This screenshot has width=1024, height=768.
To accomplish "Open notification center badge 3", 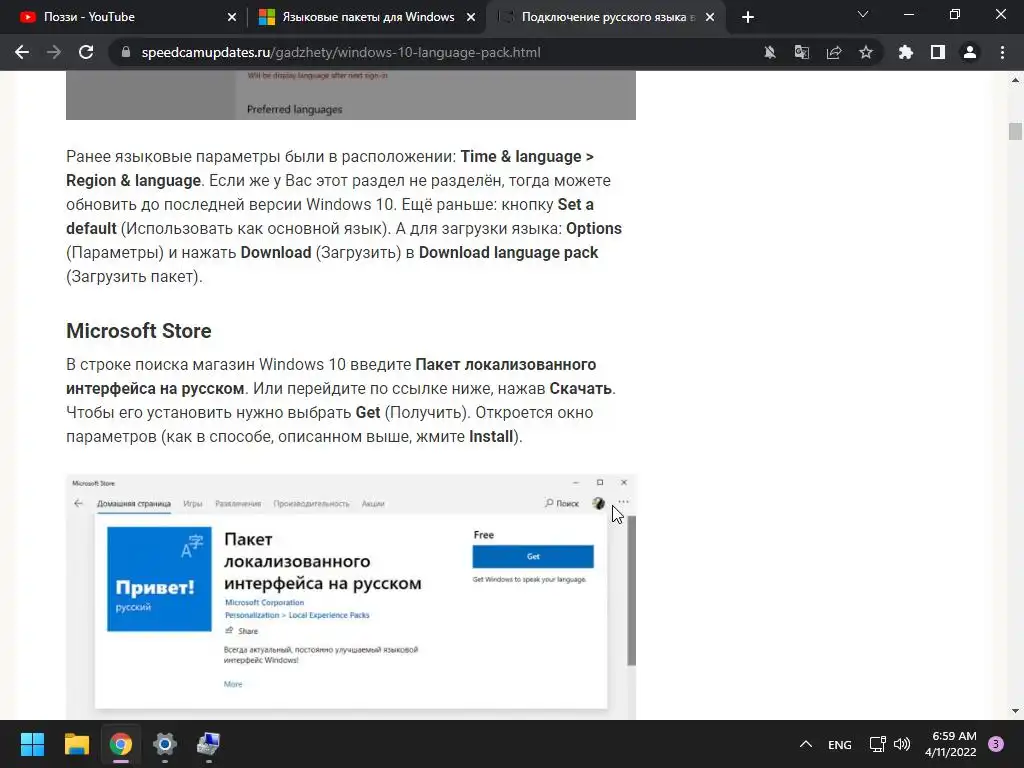I will pos(996,744).
